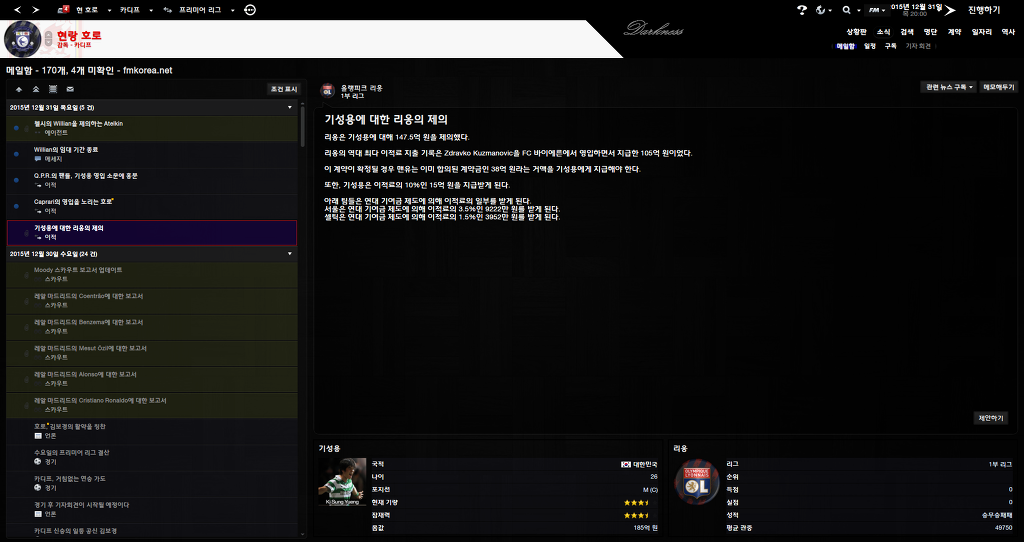Click the 조건 표시 button
The height and width of the screenshot is (542, 1024).
pyautogui.click(x=283, y=89)
